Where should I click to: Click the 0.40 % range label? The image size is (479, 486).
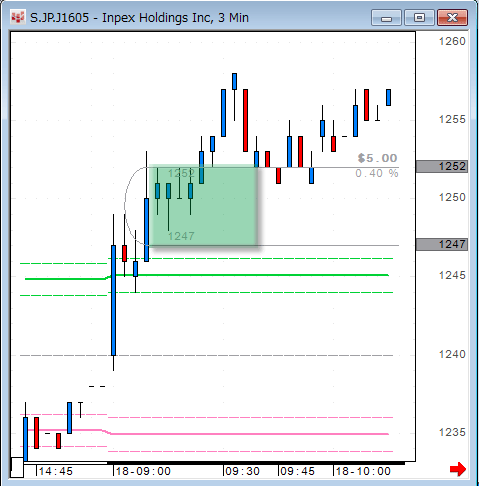[377, 173]
